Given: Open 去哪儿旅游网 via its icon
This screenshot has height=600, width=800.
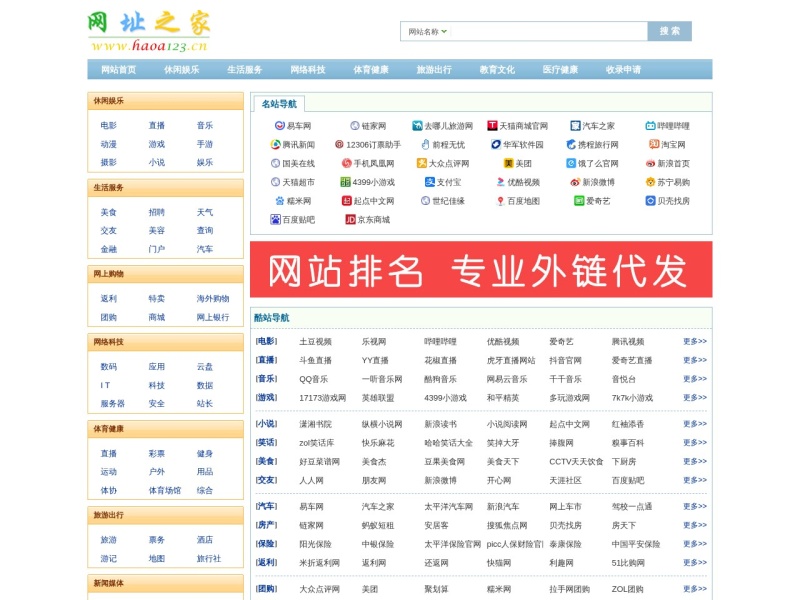Looking at the screenshot, I should coord(417,126).
